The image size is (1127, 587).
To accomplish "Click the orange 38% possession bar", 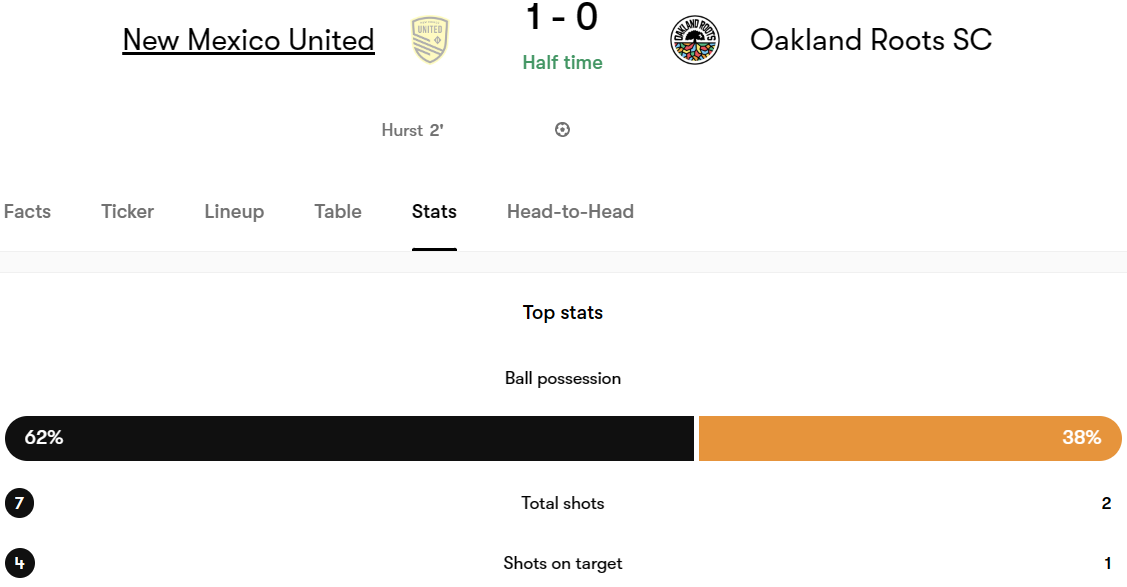I will 910,438.
